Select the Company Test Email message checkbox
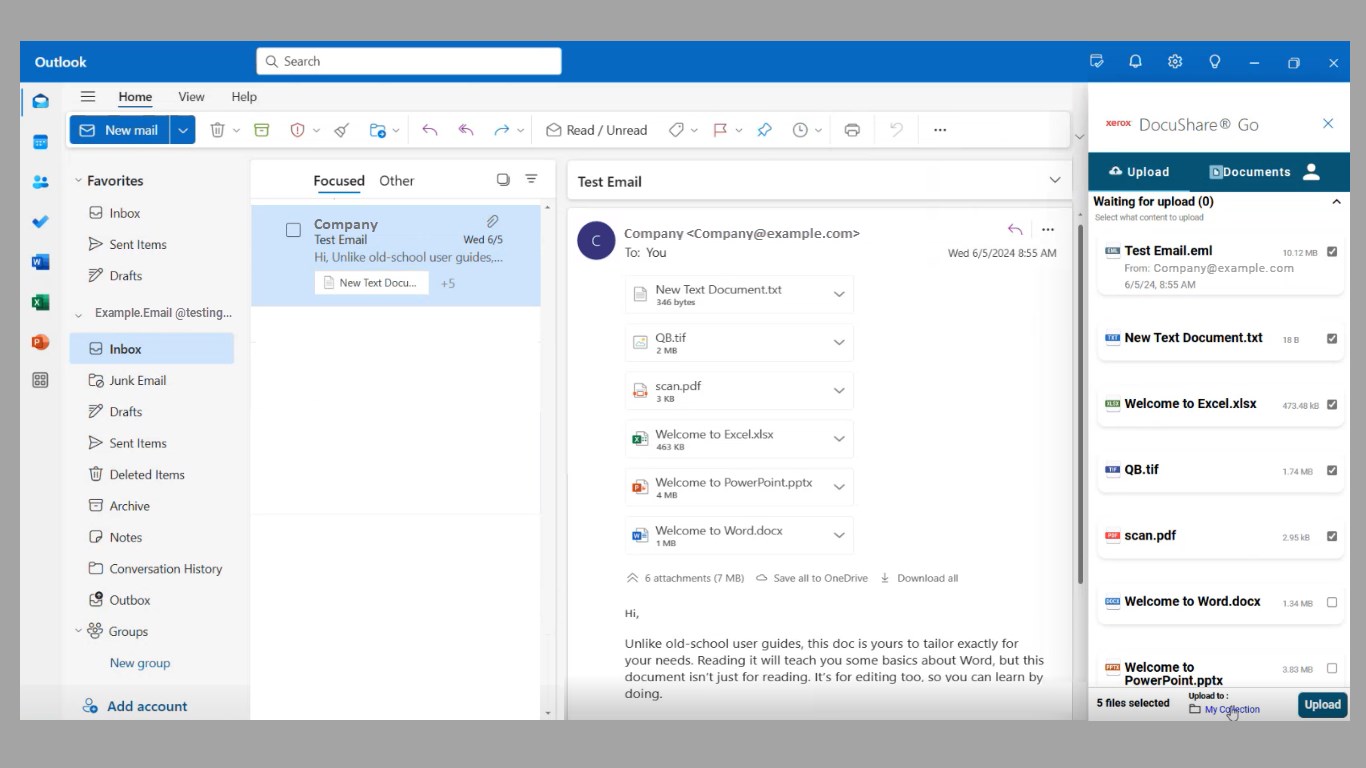Viewport: 1366px width, 768px height. 293,230
